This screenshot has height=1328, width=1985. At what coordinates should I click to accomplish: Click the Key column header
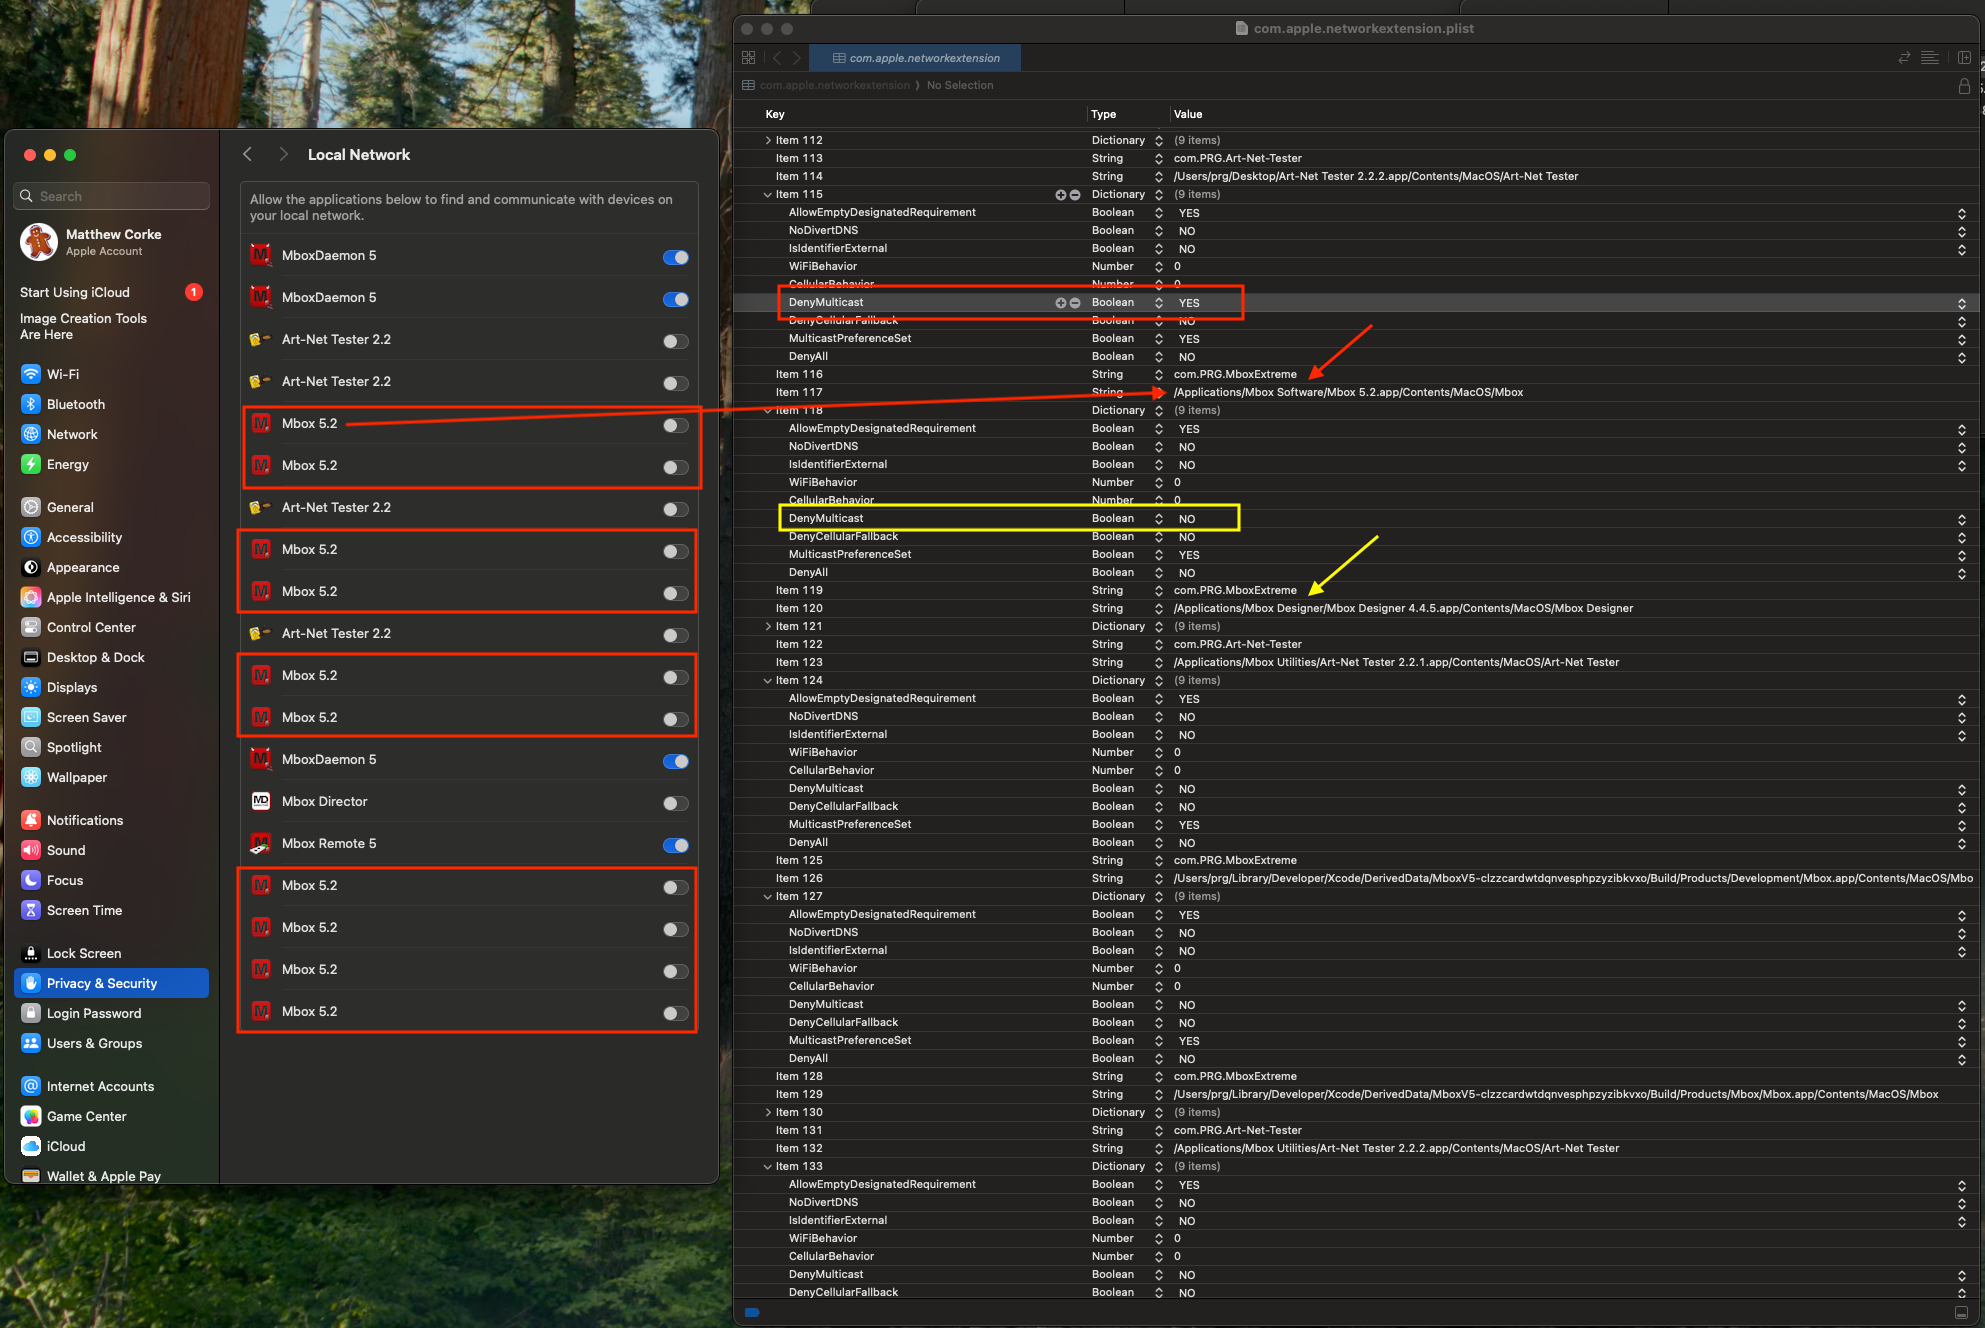[775, 114]
